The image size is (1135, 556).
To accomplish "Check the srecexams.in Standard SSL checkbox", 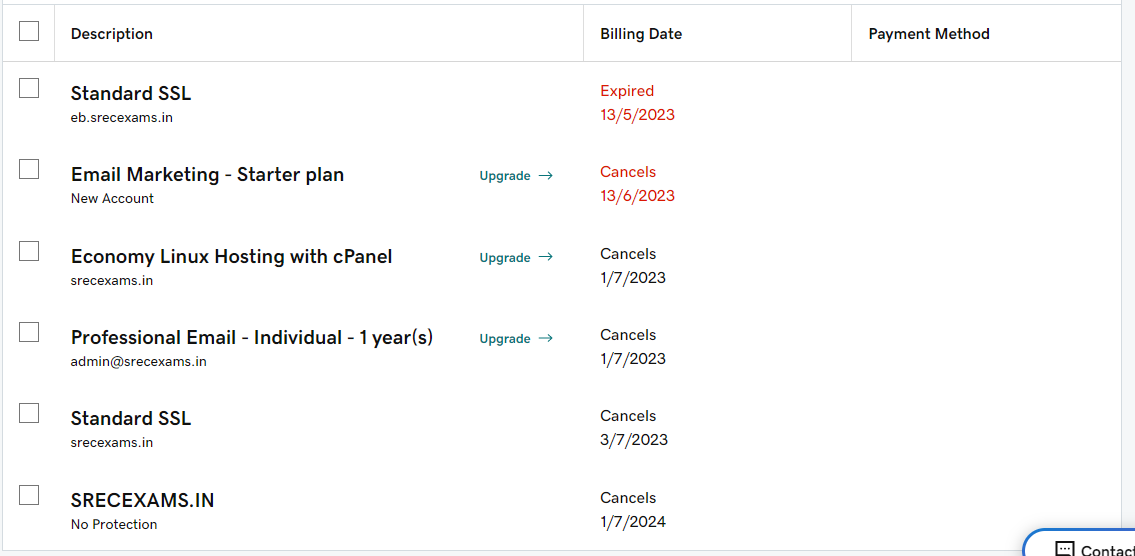I will click(x=29, y=413).
